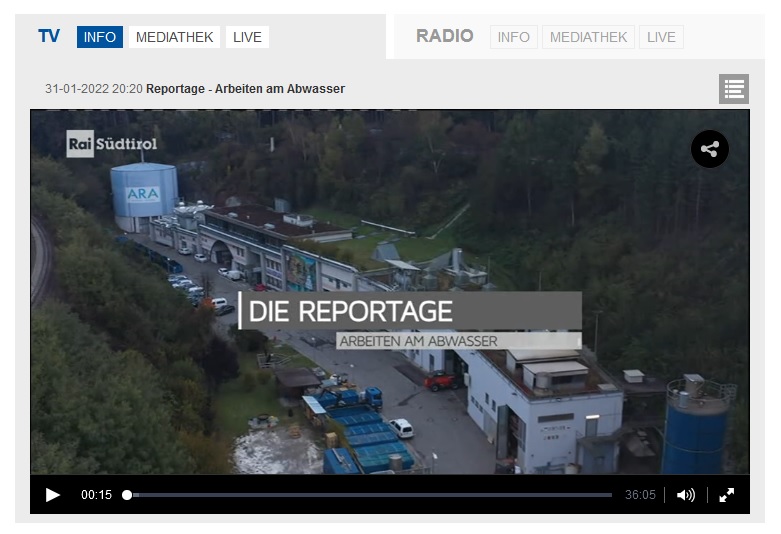Play the Reportage video
The width and height of the screenshot is (781, 534).
coord(53,495)
